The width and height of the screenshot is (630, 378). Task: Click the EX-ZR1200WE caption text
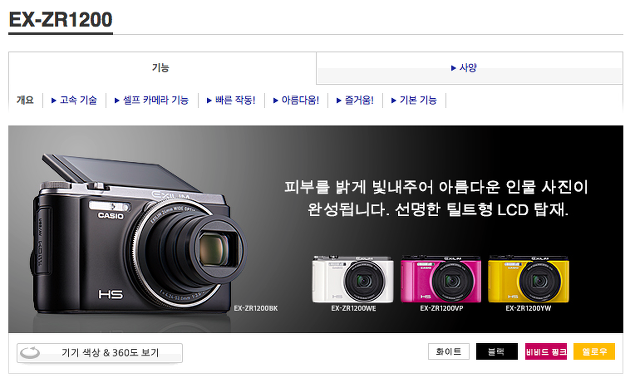coord(354,309)
